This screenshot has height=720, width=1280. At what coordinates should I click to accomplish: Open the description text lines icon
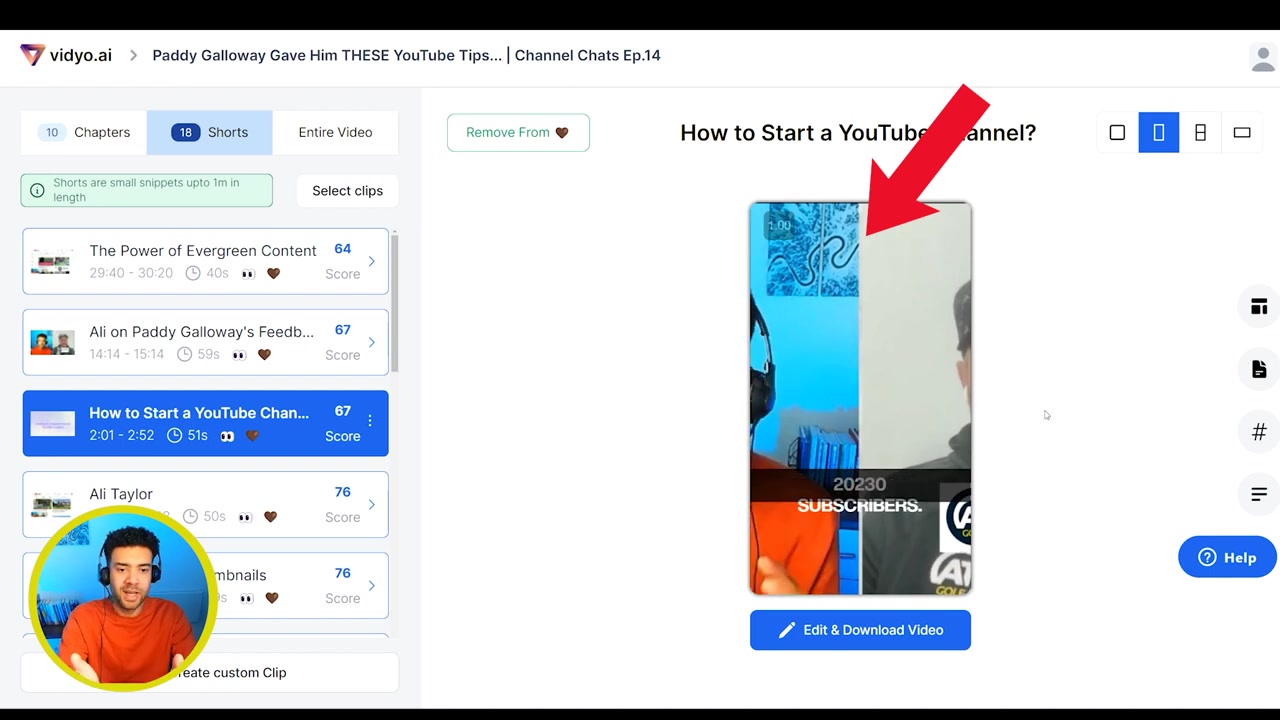click(1259, 494)
